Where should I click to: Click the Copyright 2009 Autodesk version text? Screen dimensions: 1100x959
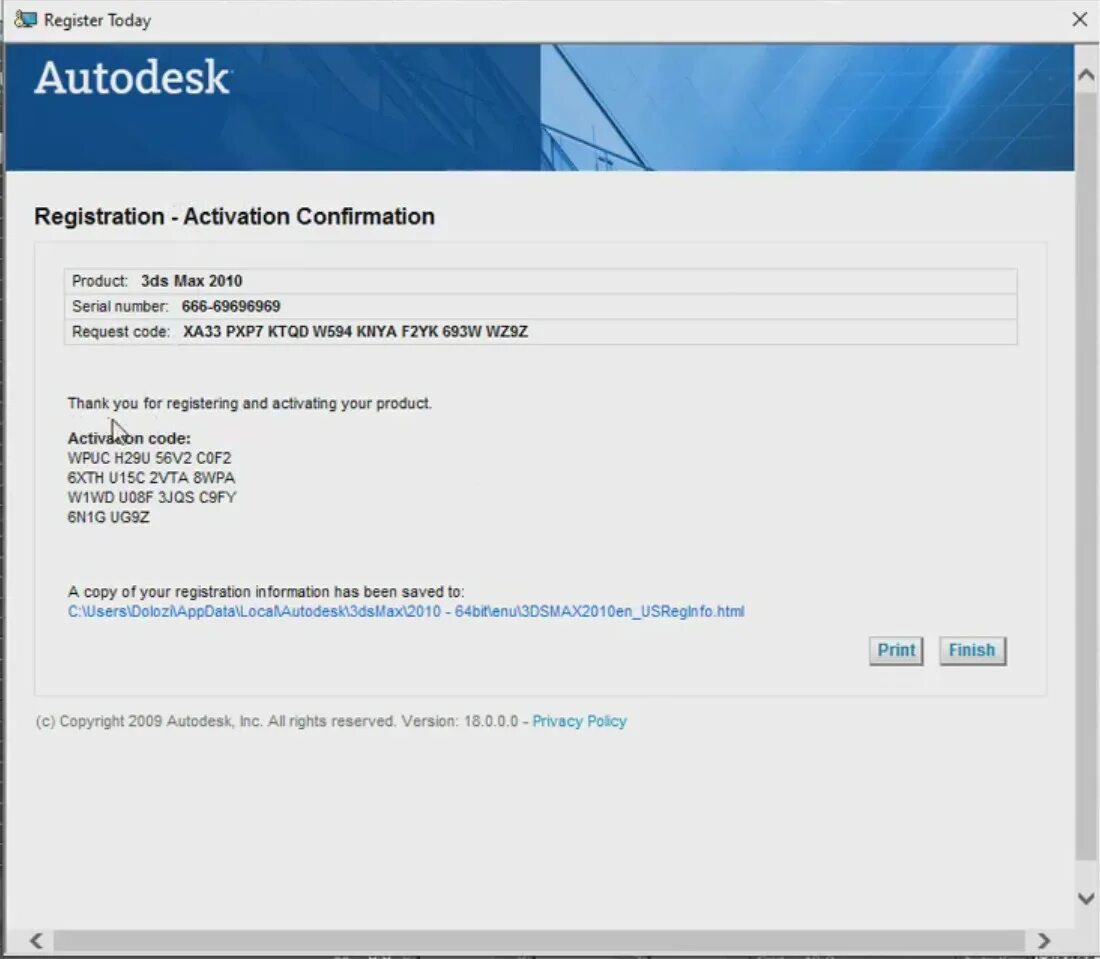(277, 721)
